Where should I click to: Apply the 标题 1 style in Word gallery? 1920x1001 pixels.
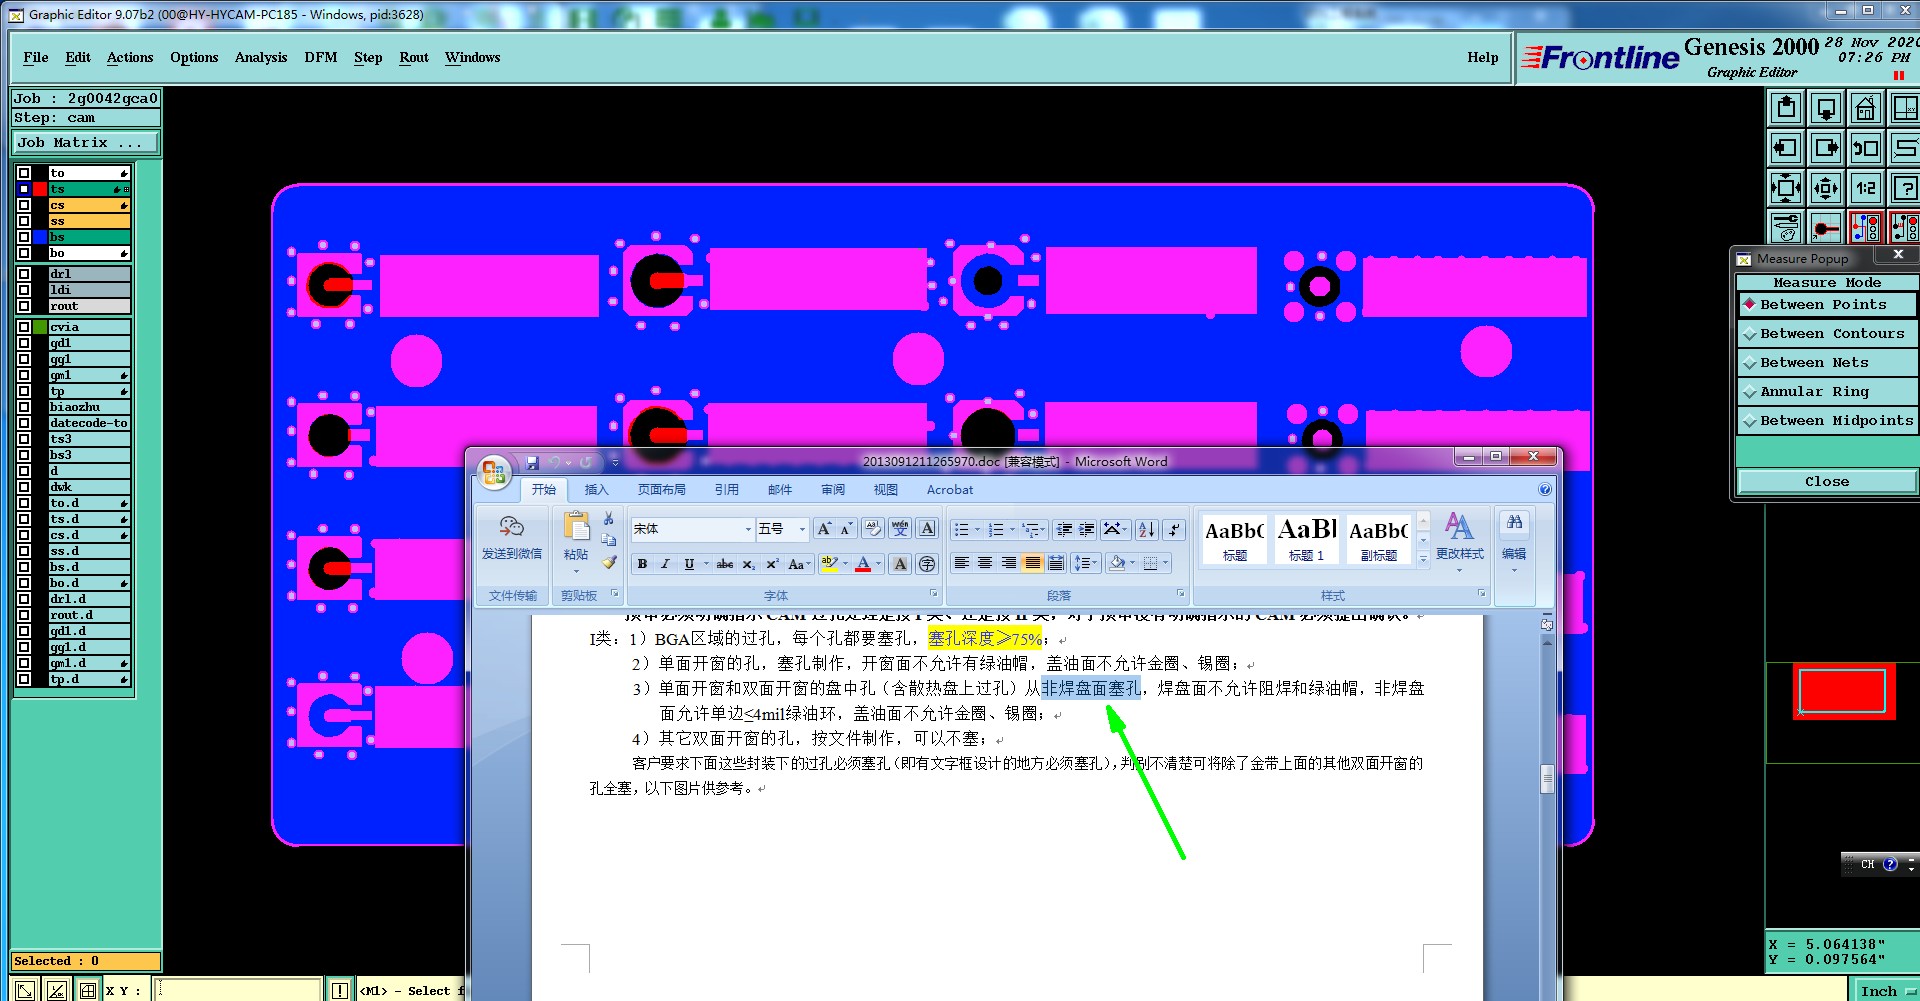click(x=1306, y=538)
